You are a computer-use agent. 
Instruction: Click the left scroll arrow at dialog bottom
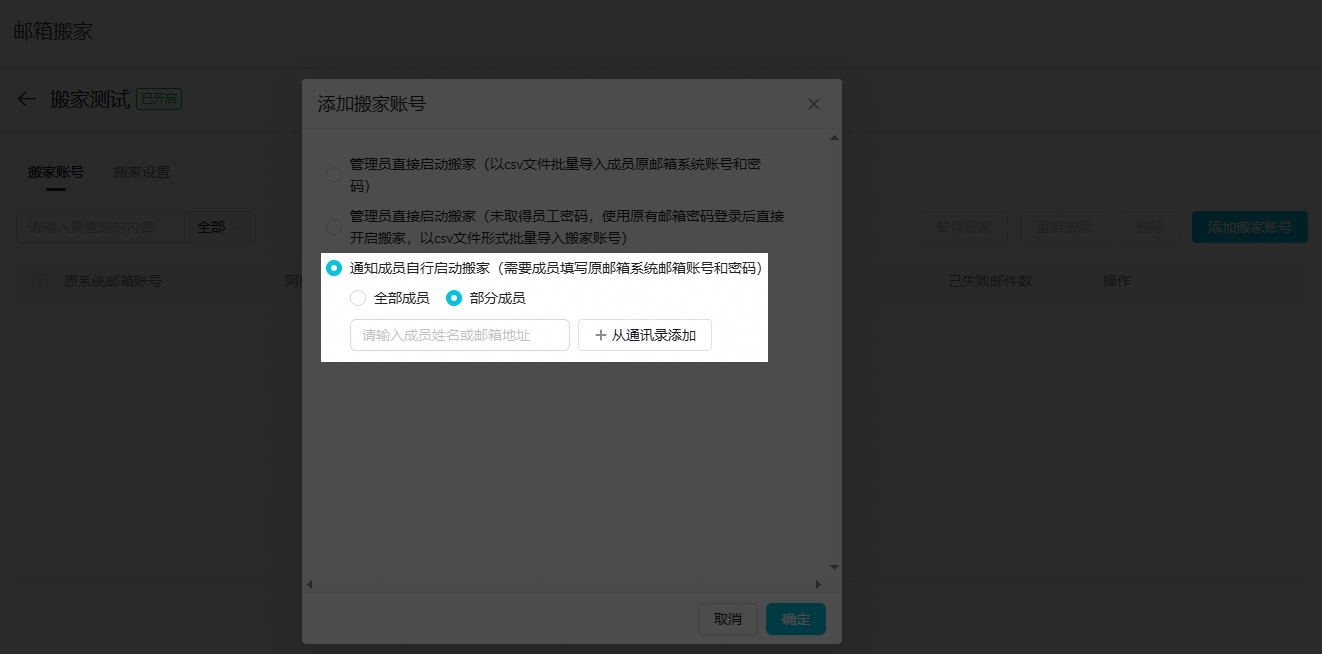309,583
